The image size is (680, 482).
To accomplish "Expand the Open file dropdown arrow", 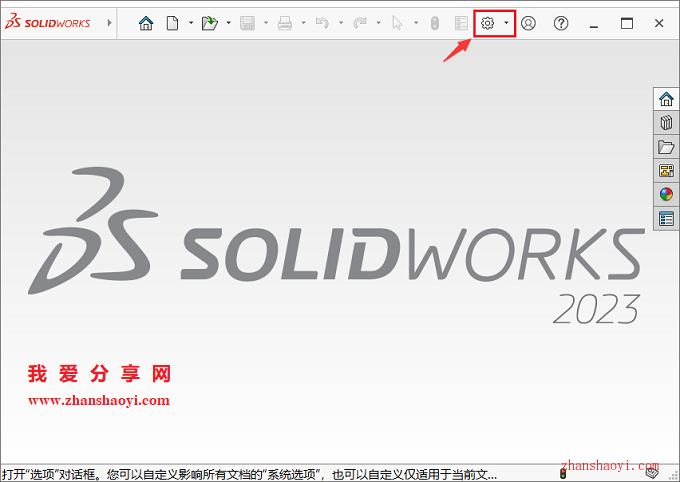I will pos(229,23).
